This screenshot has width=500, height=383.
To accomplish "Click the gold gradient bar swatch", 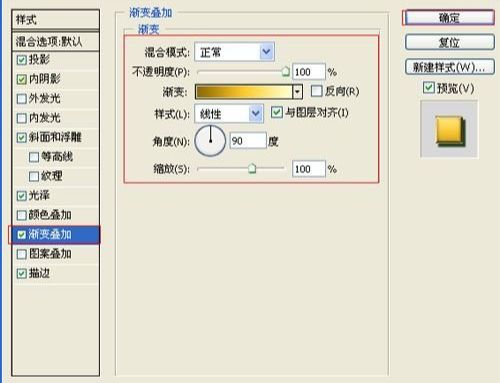I will point(244,92).
